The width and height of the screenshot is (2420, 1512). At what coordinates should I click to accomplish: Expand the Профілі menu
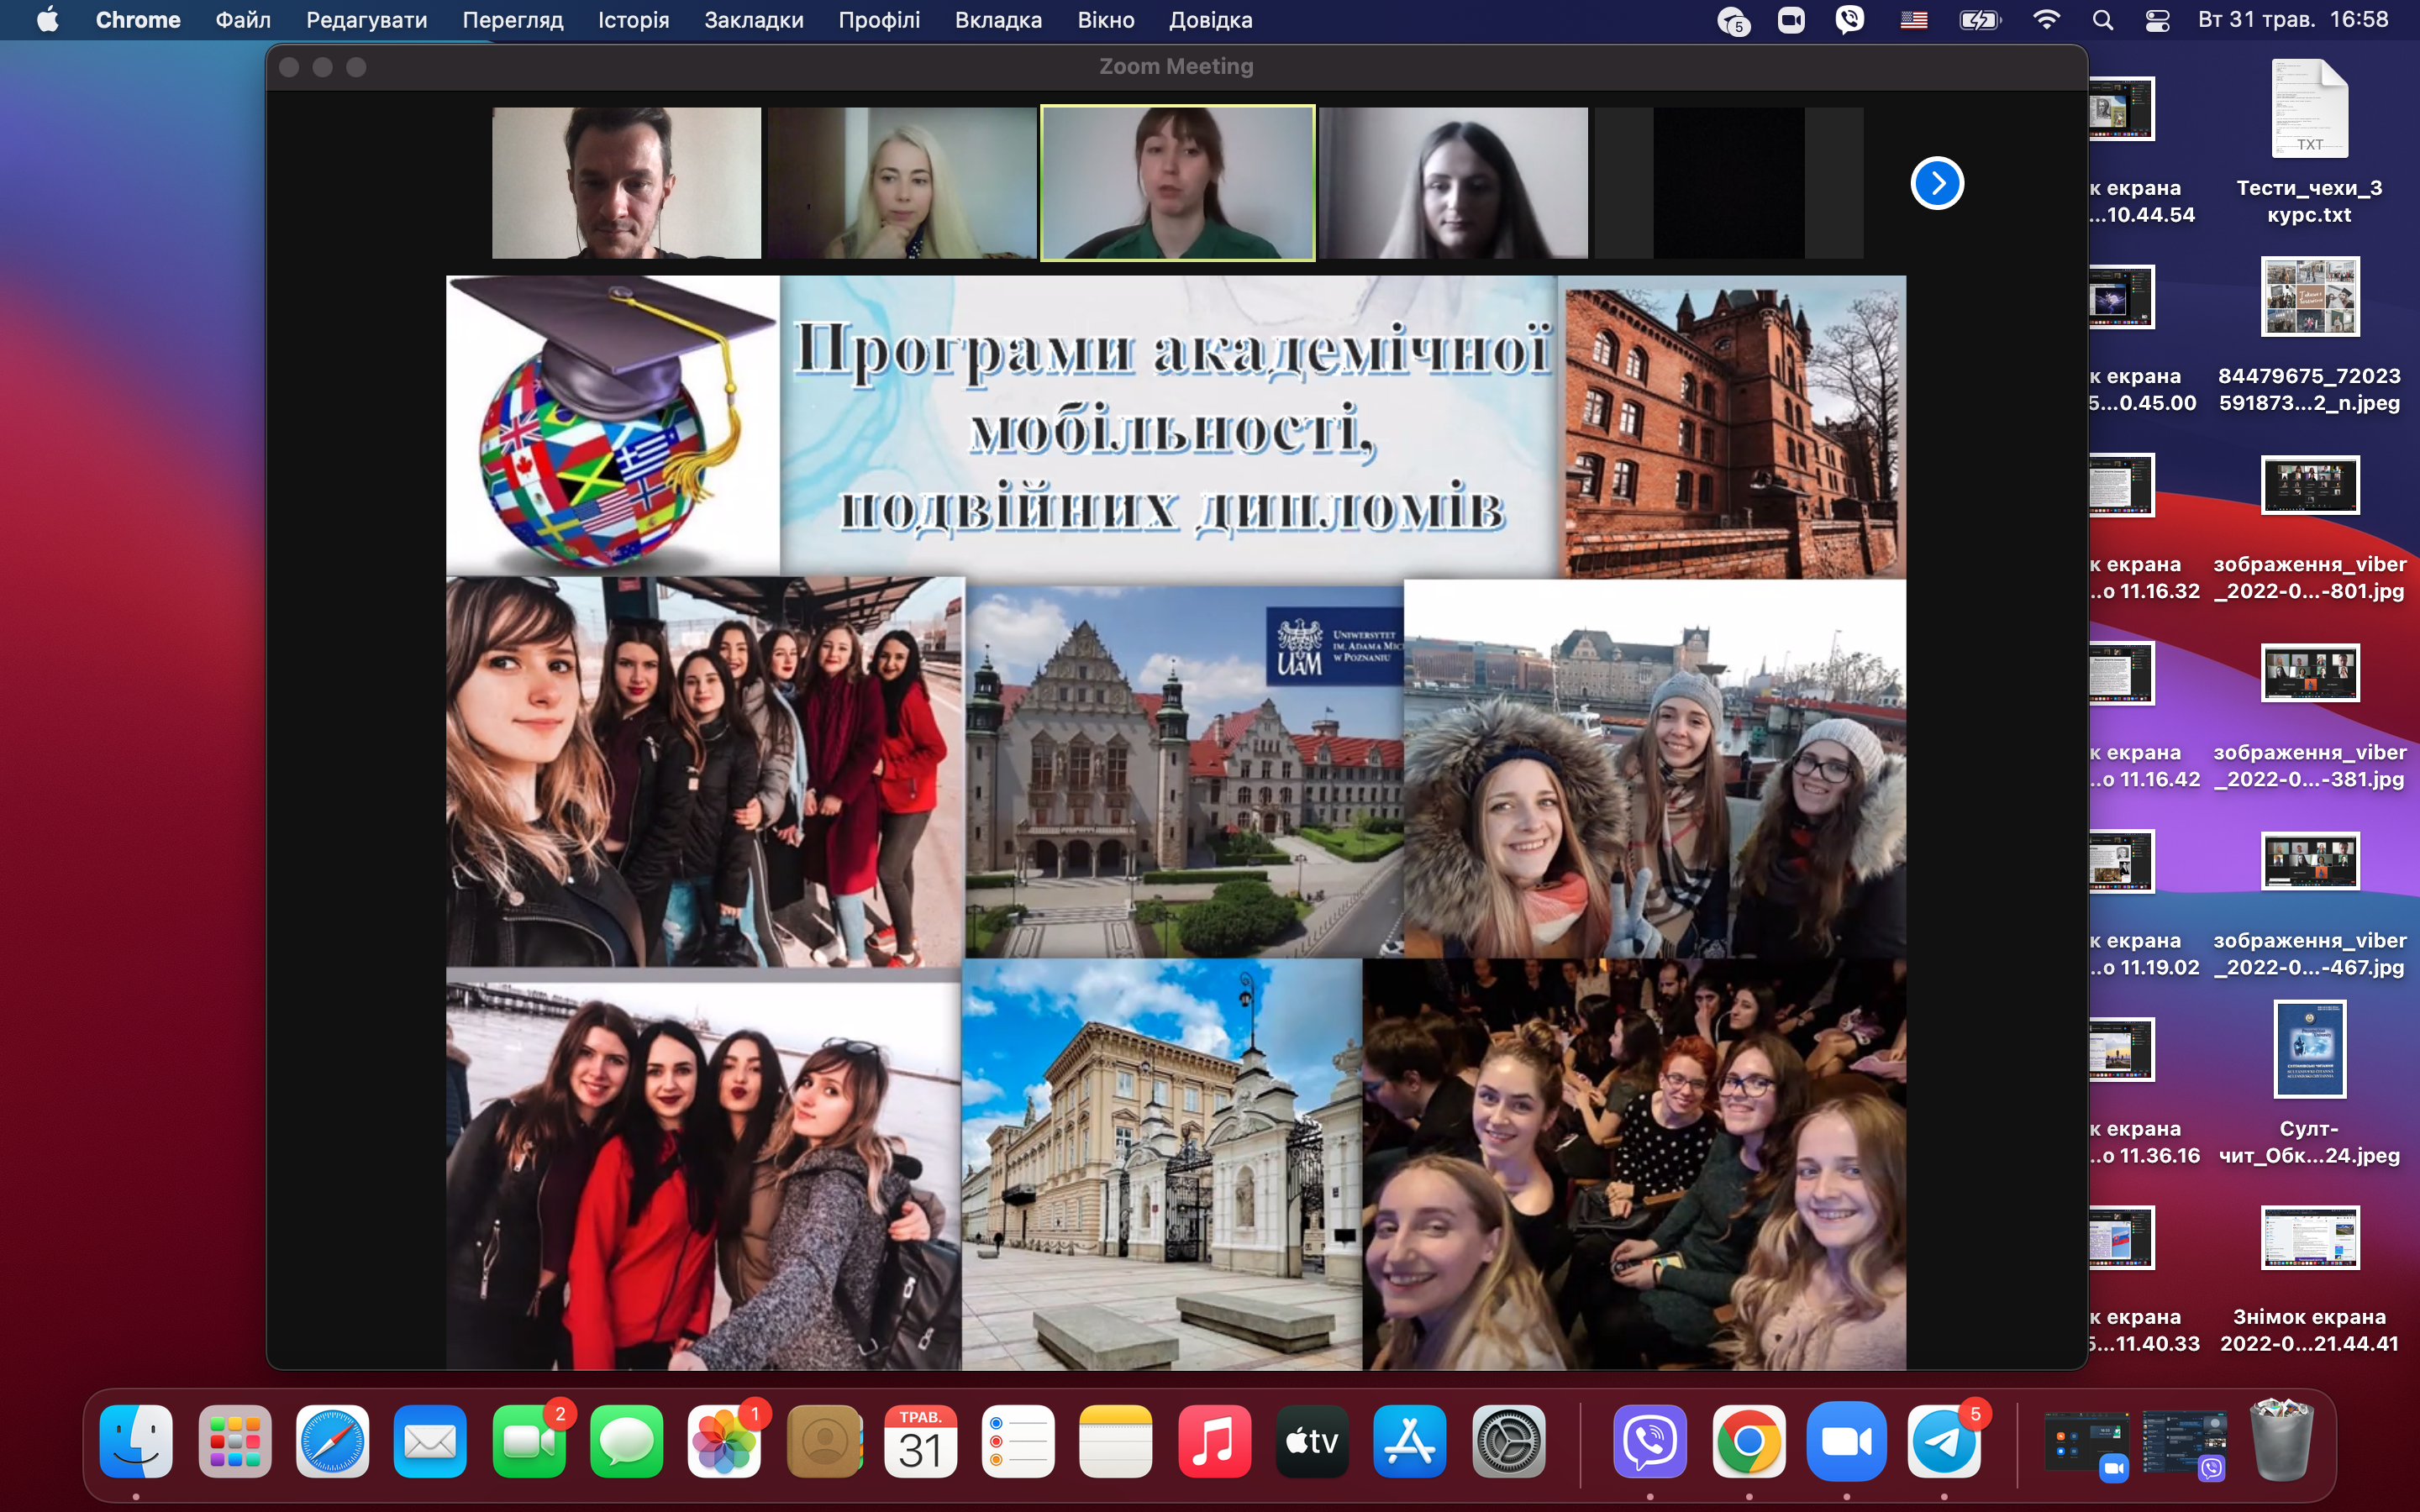(x=879, y=20)
